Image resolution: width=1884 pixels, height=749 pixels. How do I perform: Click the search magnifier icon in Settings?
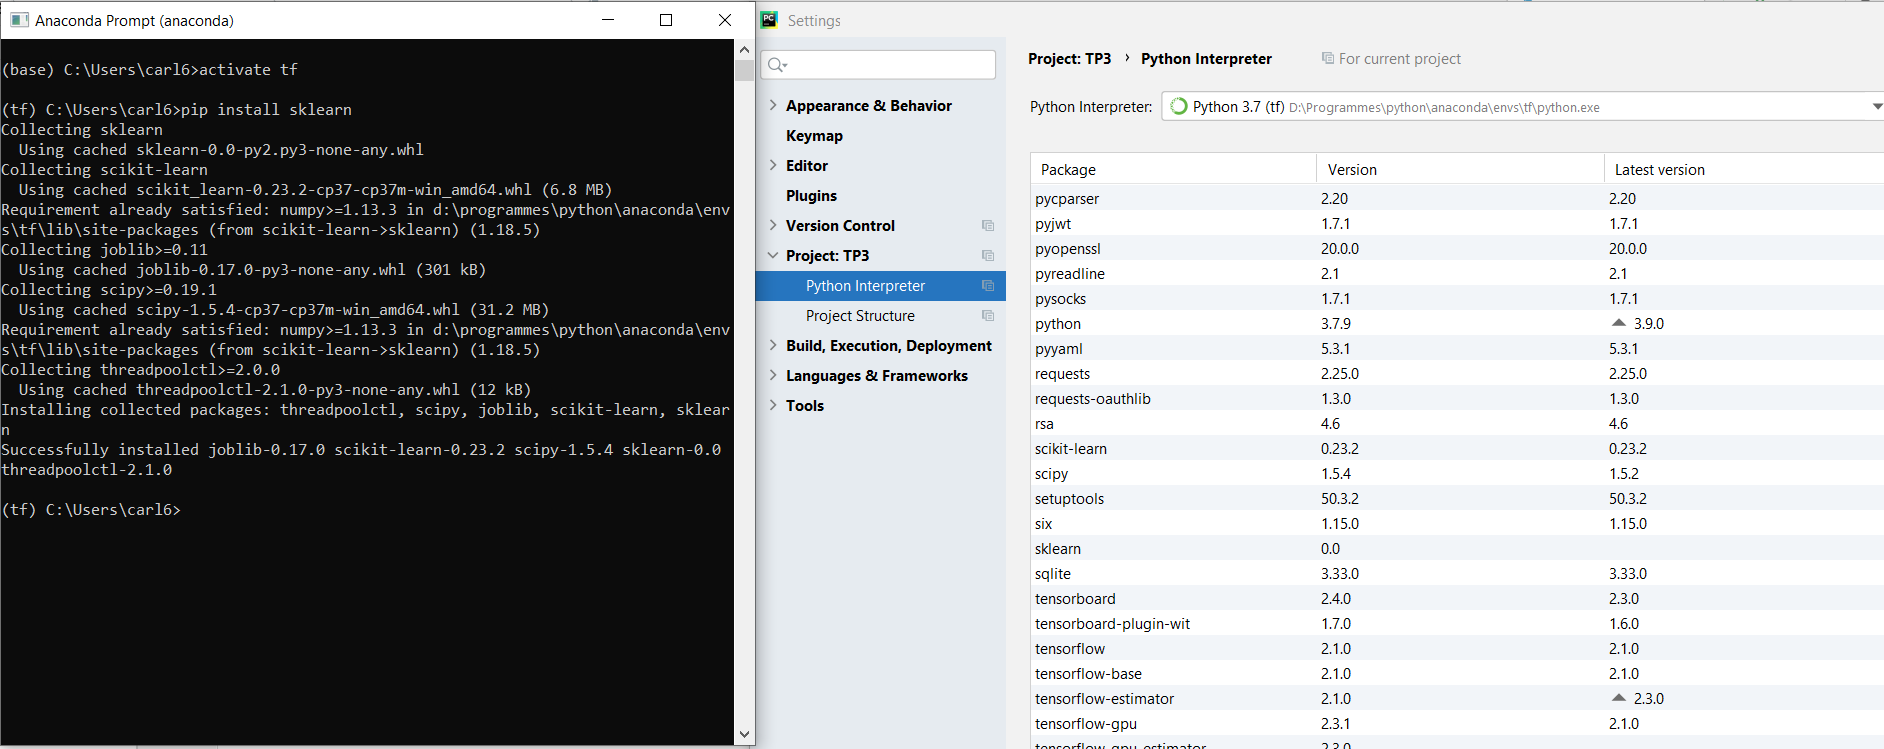[777, 65]
